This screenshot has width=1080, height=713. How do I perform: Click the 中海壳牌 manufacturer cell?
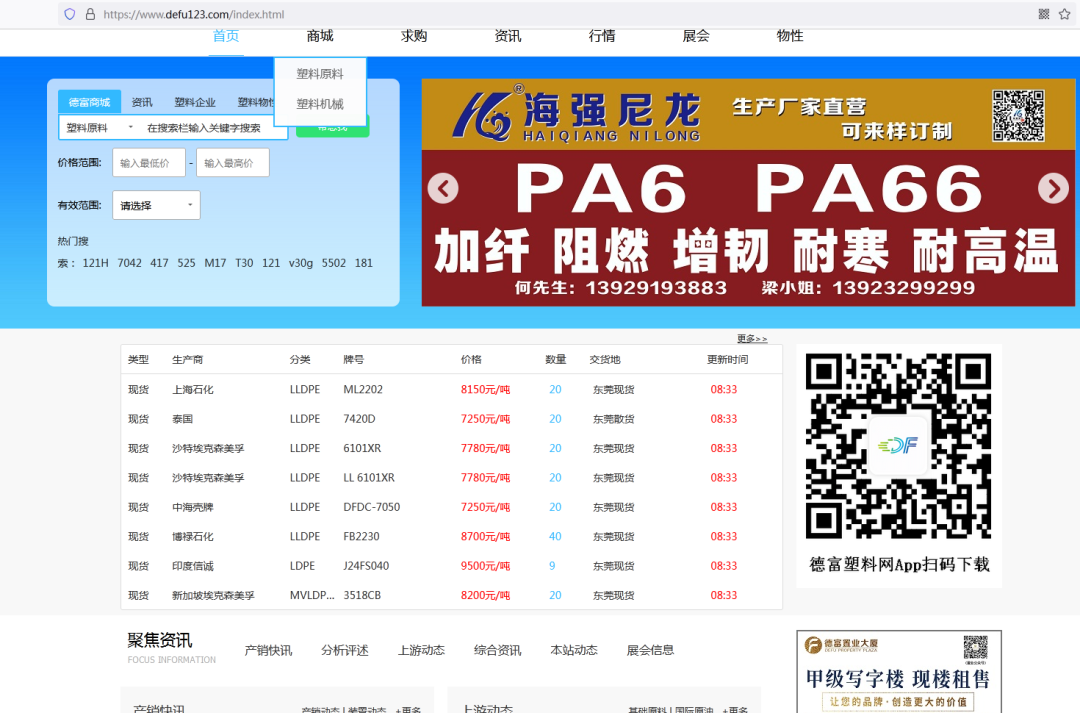point(193,507)
